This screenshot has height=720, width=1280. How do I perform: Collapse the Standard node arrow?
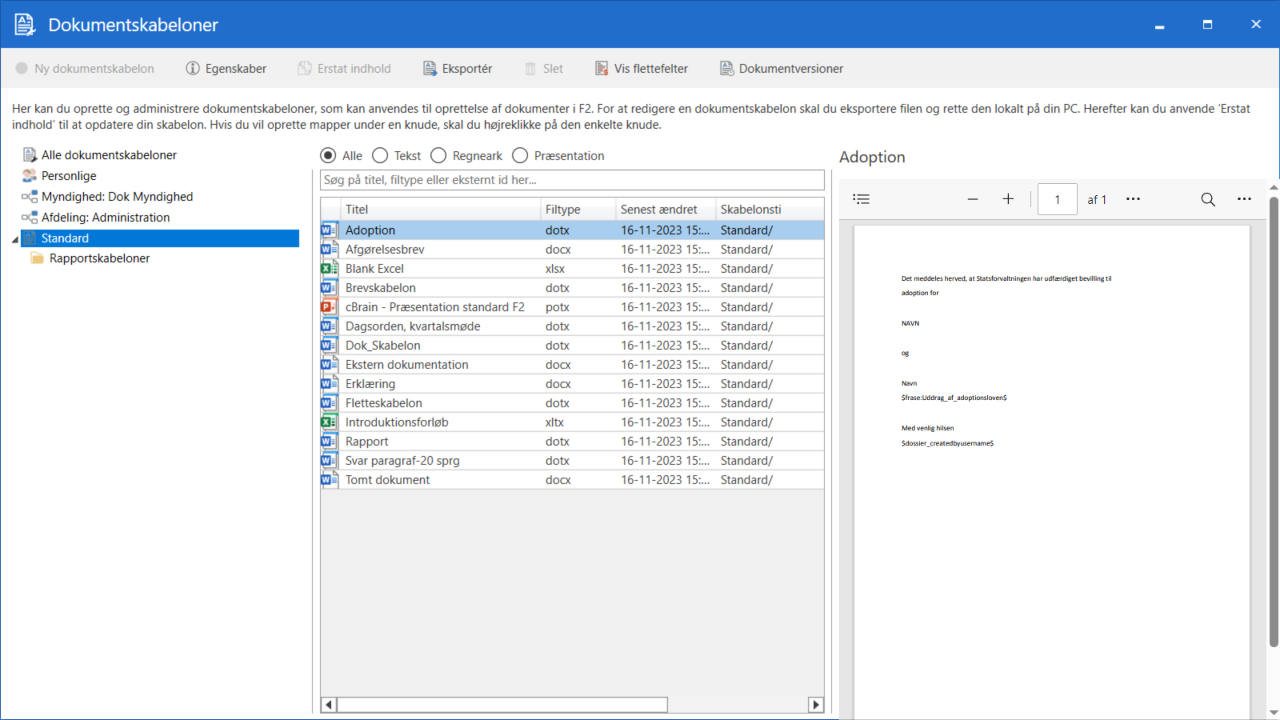click(13, 239)
